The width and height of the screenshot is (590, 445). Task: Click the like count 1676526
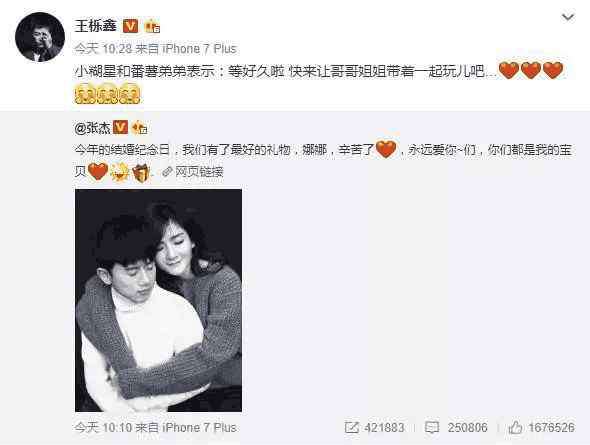pyautogui.click(x=552, y=427)
